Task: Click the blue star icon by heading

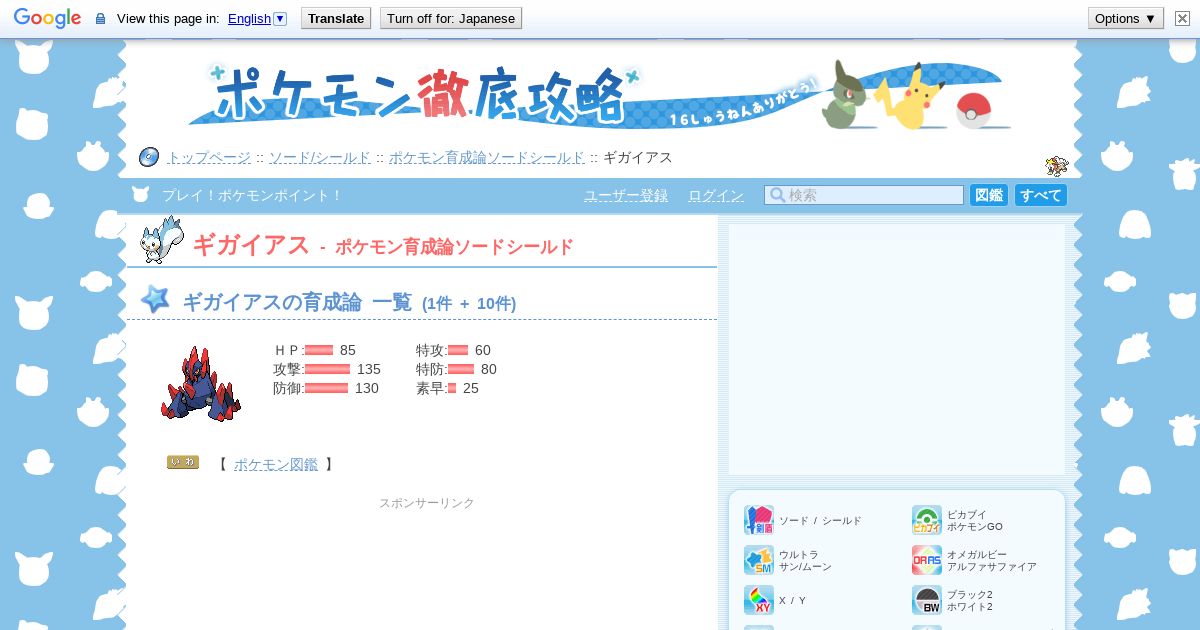Action: click(155, 299)
